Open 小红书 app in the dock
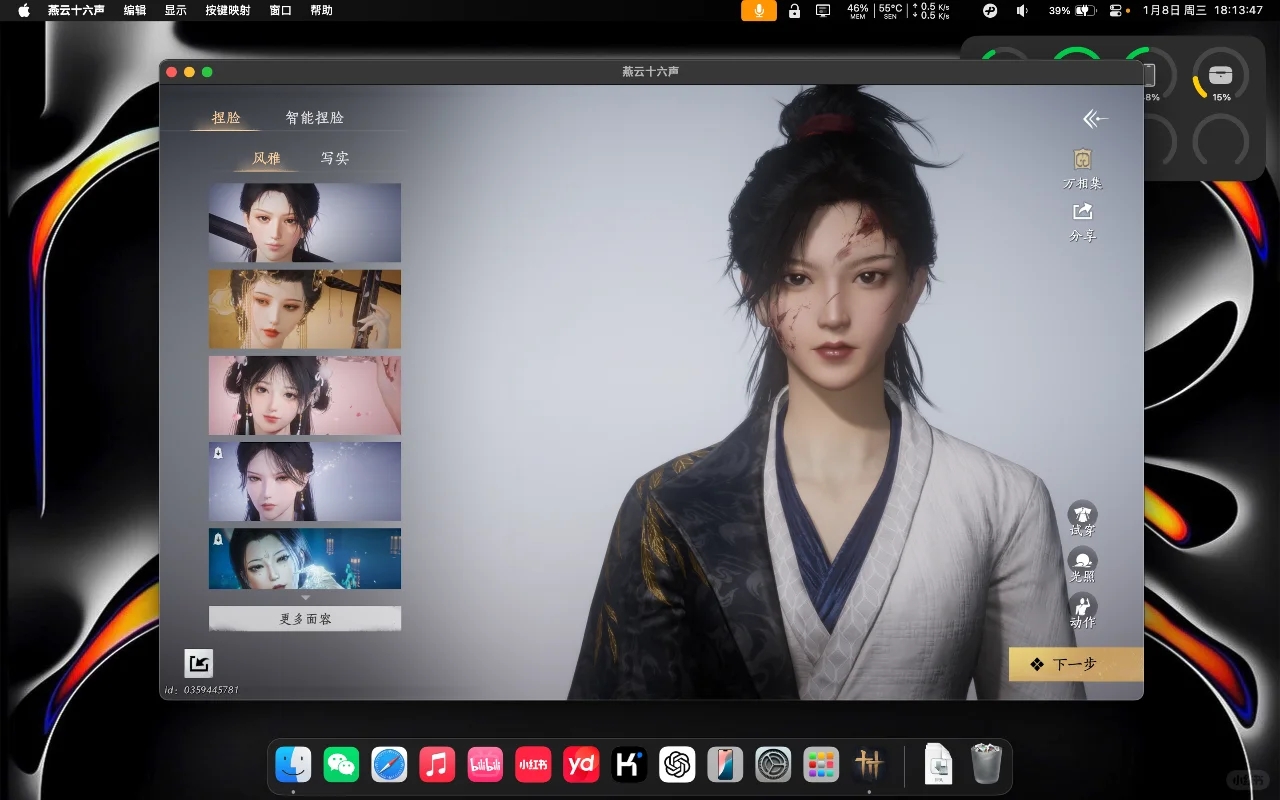The image size is (1280, 800). 533,766
